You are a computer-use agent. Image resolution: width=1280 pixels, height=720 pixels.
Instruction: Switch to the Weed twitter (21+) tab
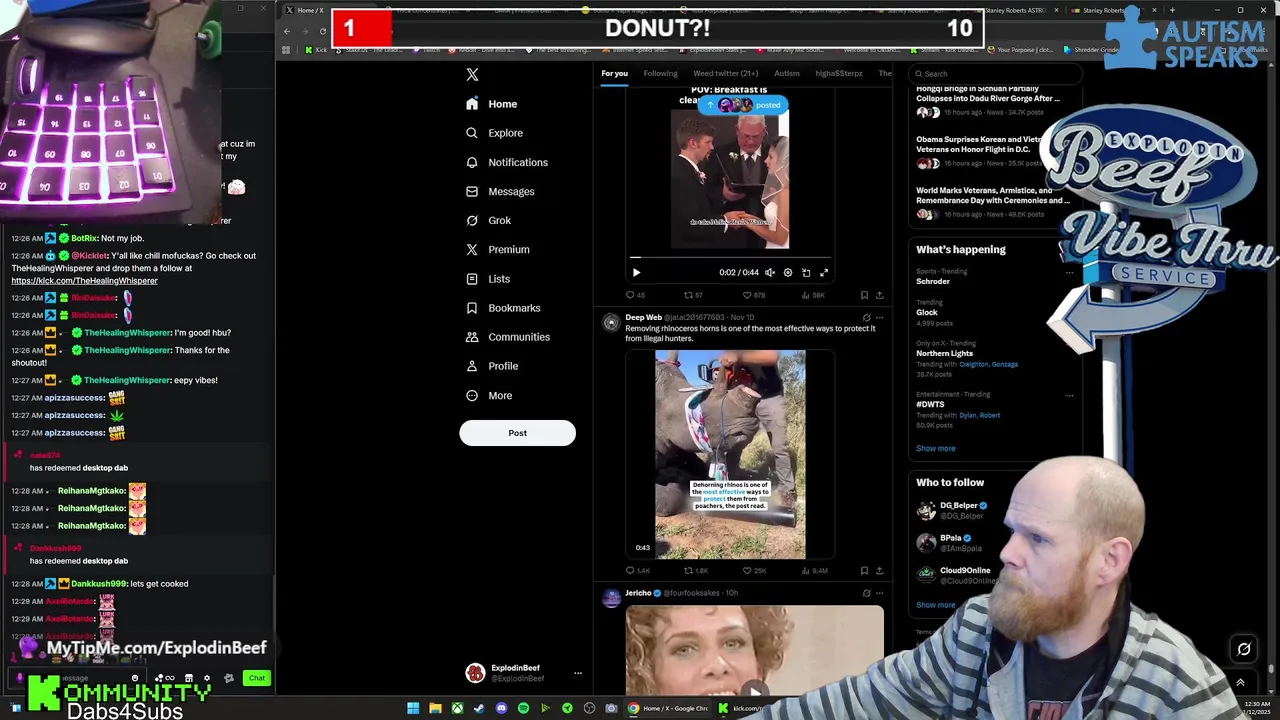[725, 73]
